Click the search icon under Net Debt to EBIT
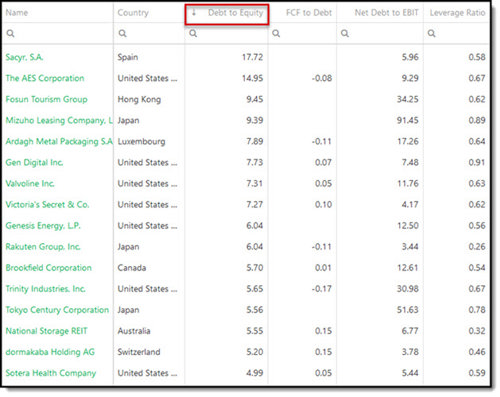Screen dimensions: 500x397 click(345, 33)
